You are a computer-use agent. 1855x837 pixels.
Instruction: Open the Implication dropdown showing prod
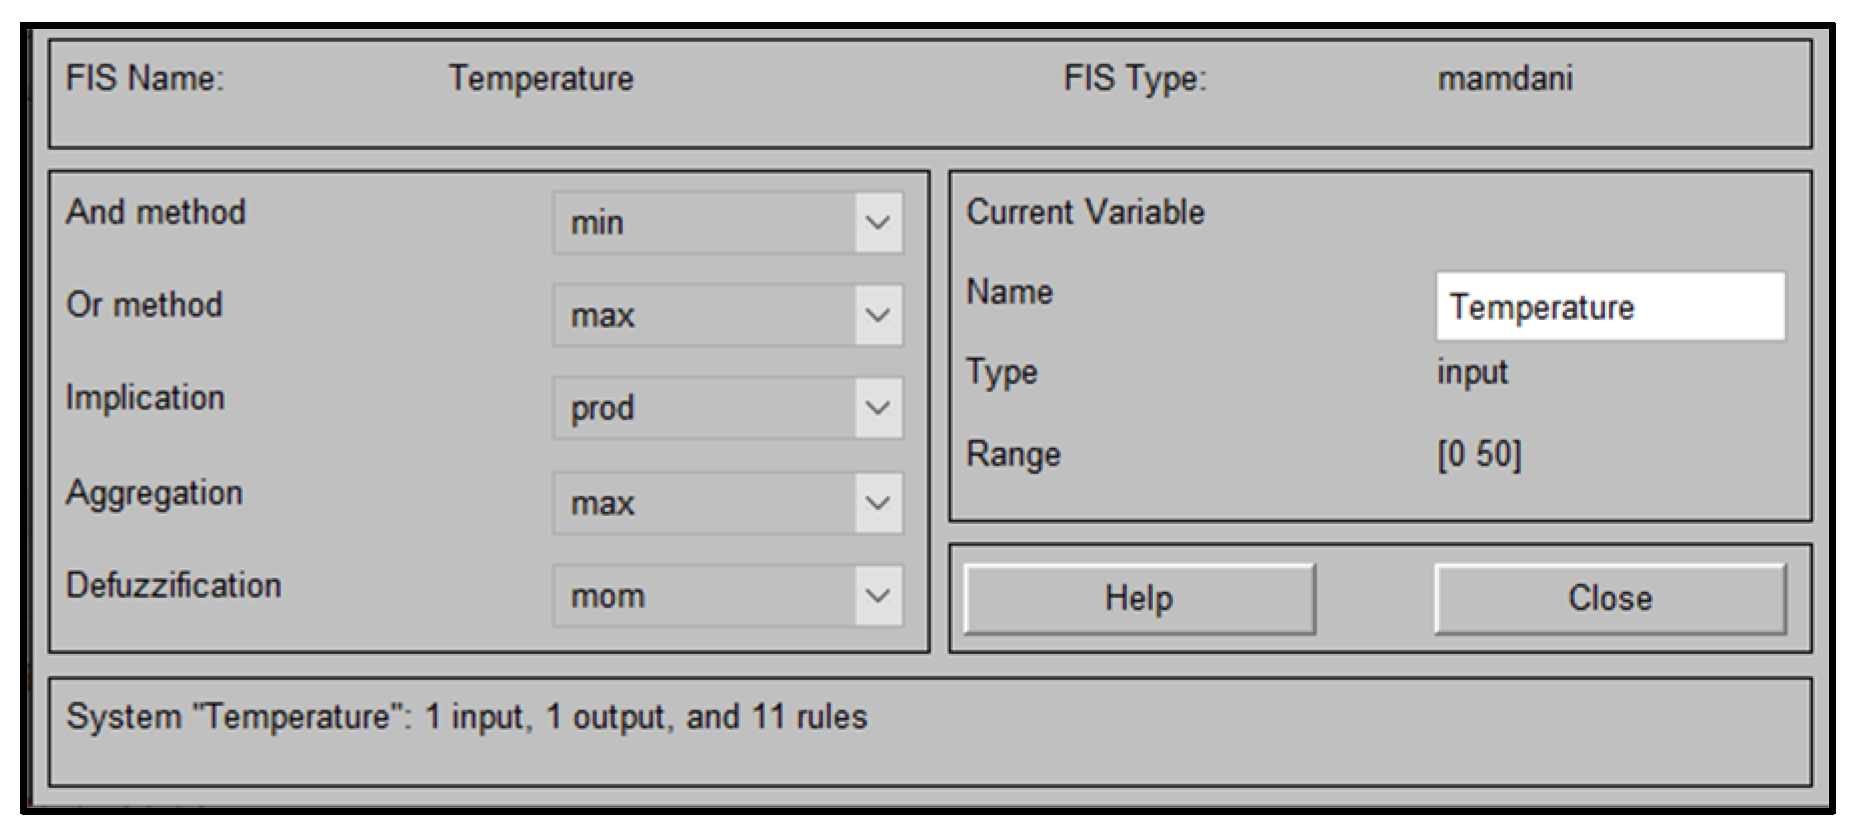(727, 408)
